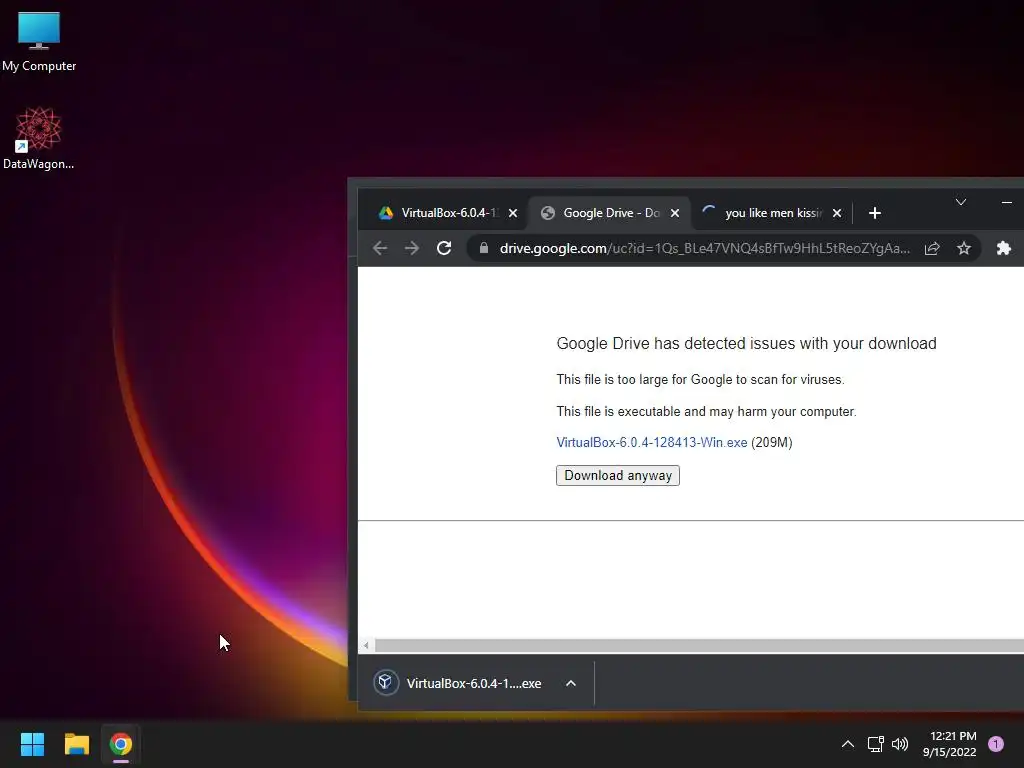
Task: Open Chrome tab search chevron
Action: 961,202
